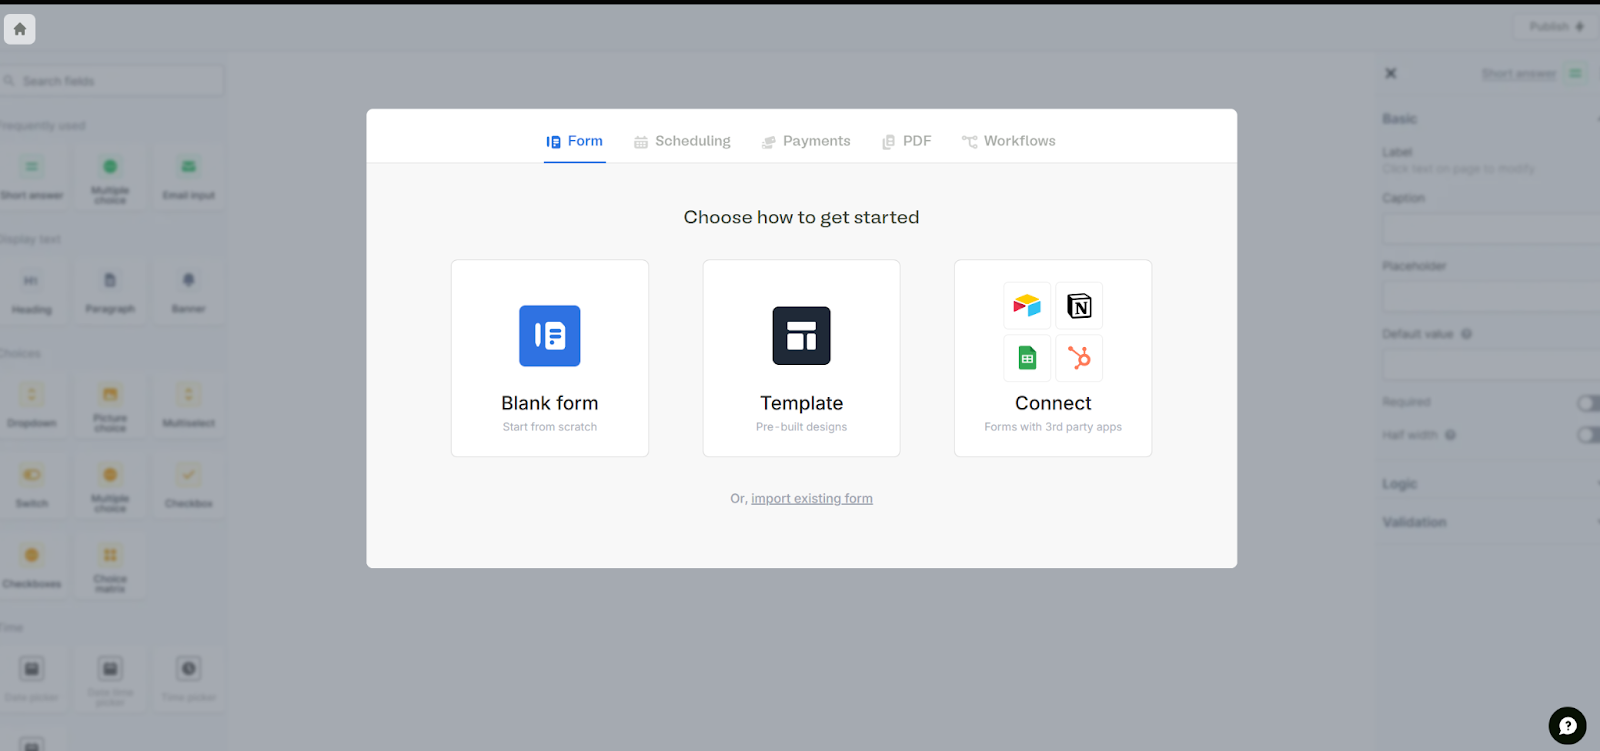Add Multiple choice under Frequently used
This screenshot has width=1600, height=751.
pyautogui.click(x=110, y=177)
